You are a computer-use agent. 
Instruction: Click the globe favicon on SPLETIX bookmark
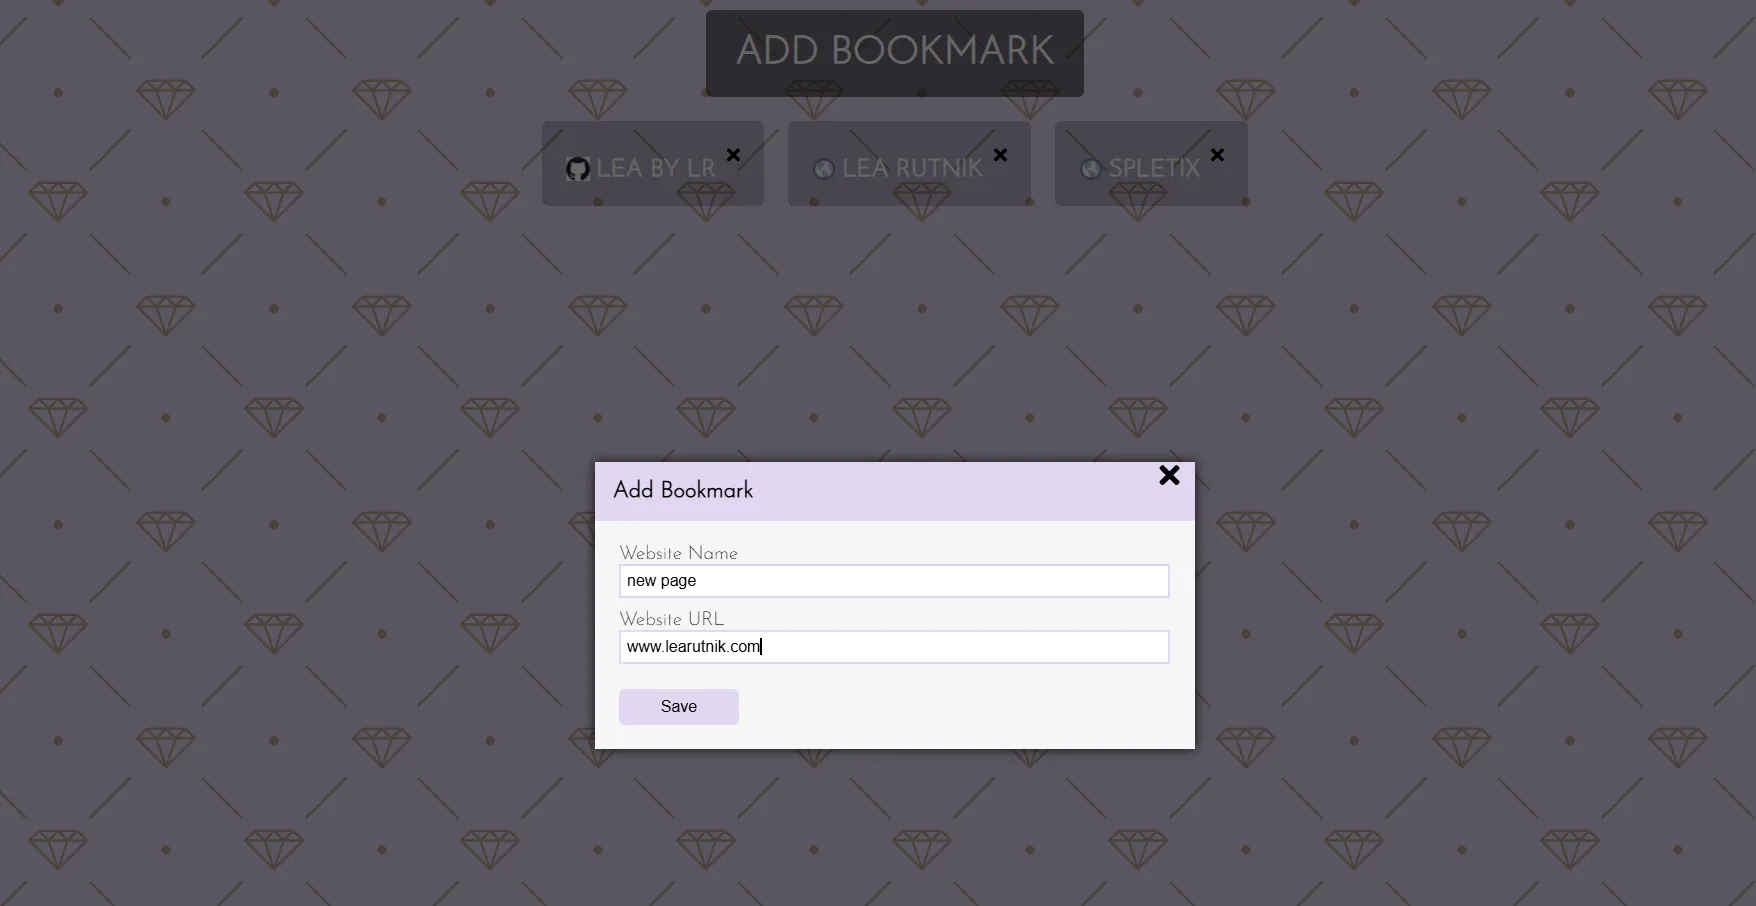click(x=1089, y=169)
